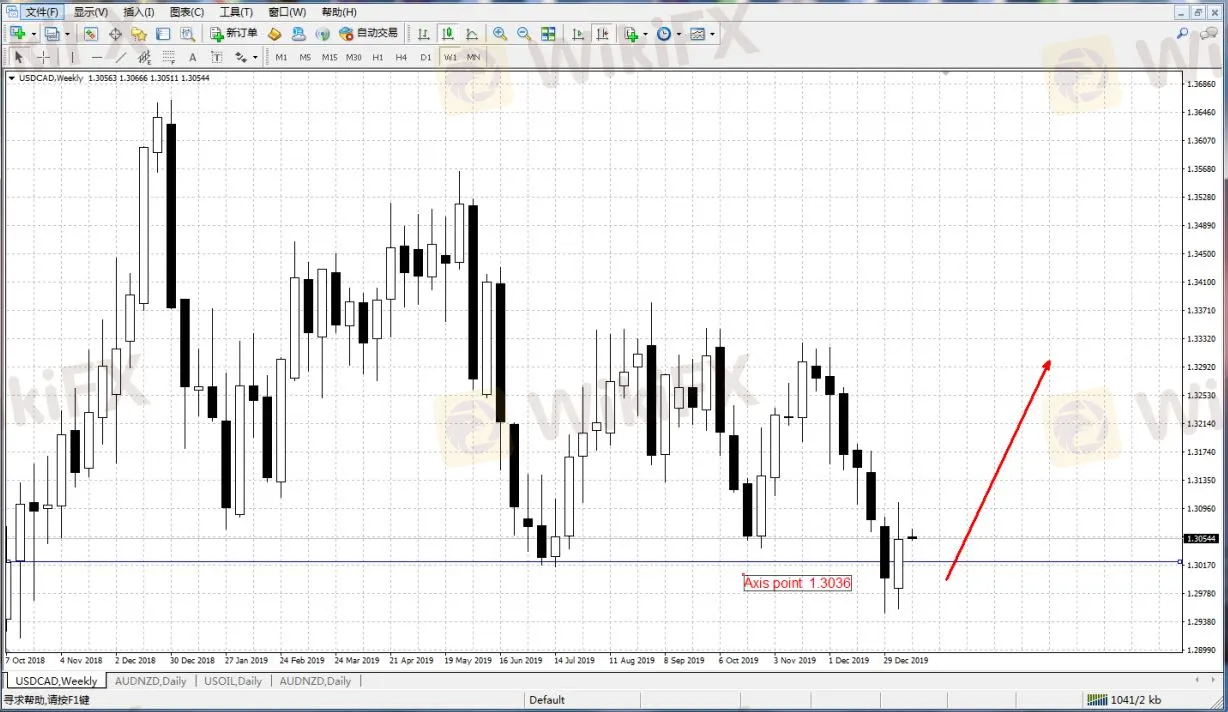
Task: Open the 显示(V) menu
Action: pos(91,12)
